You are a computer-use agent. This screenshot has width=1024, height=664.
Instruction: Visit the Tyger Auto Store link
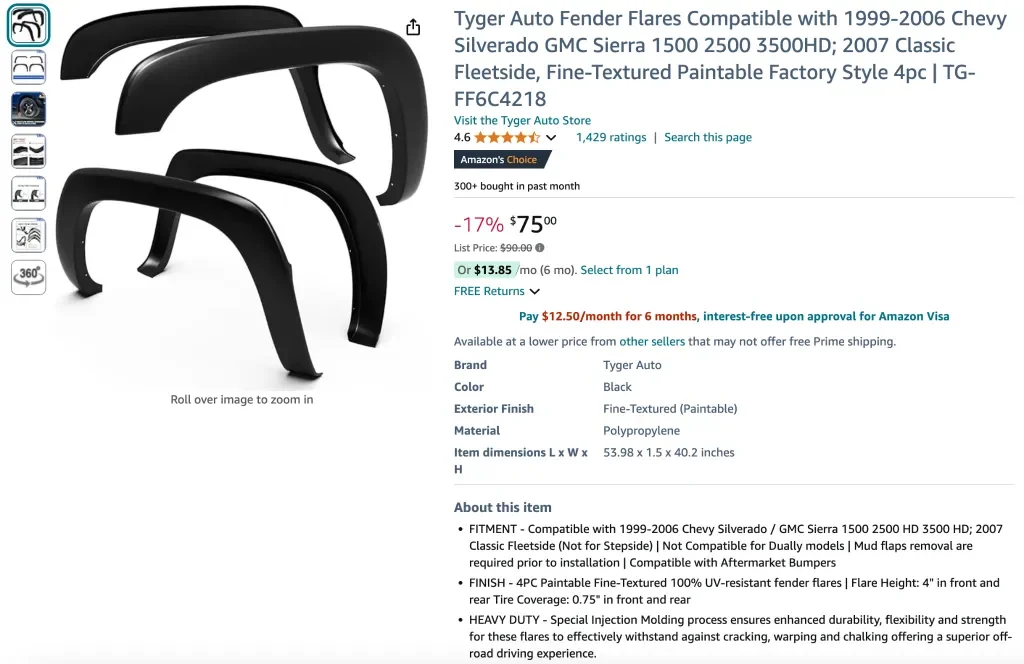pos(522,121)
